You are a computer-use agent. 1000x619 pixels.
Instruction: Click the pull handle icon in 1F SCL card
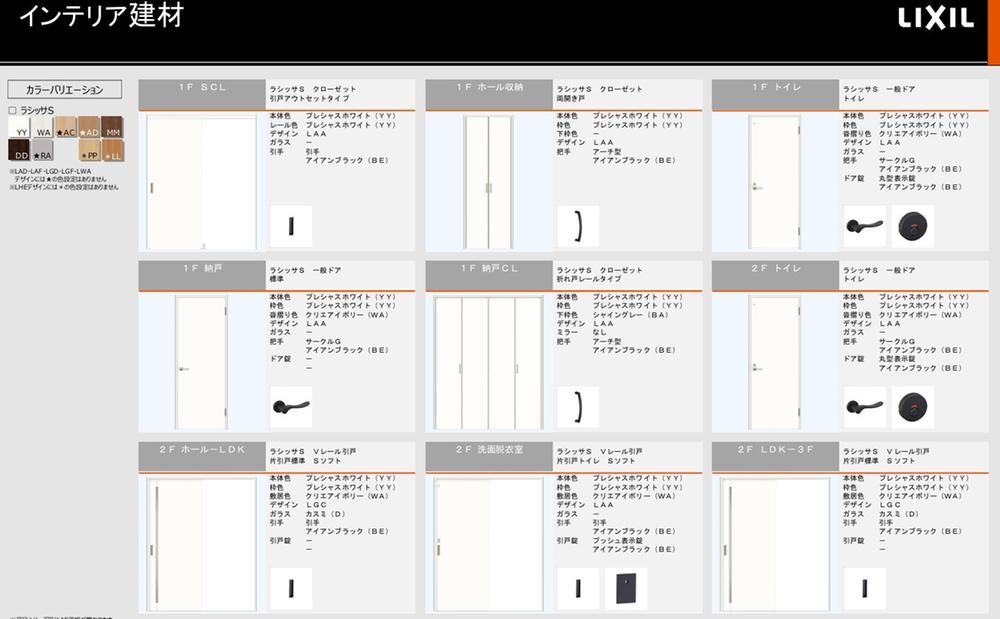tap(291, 225)
